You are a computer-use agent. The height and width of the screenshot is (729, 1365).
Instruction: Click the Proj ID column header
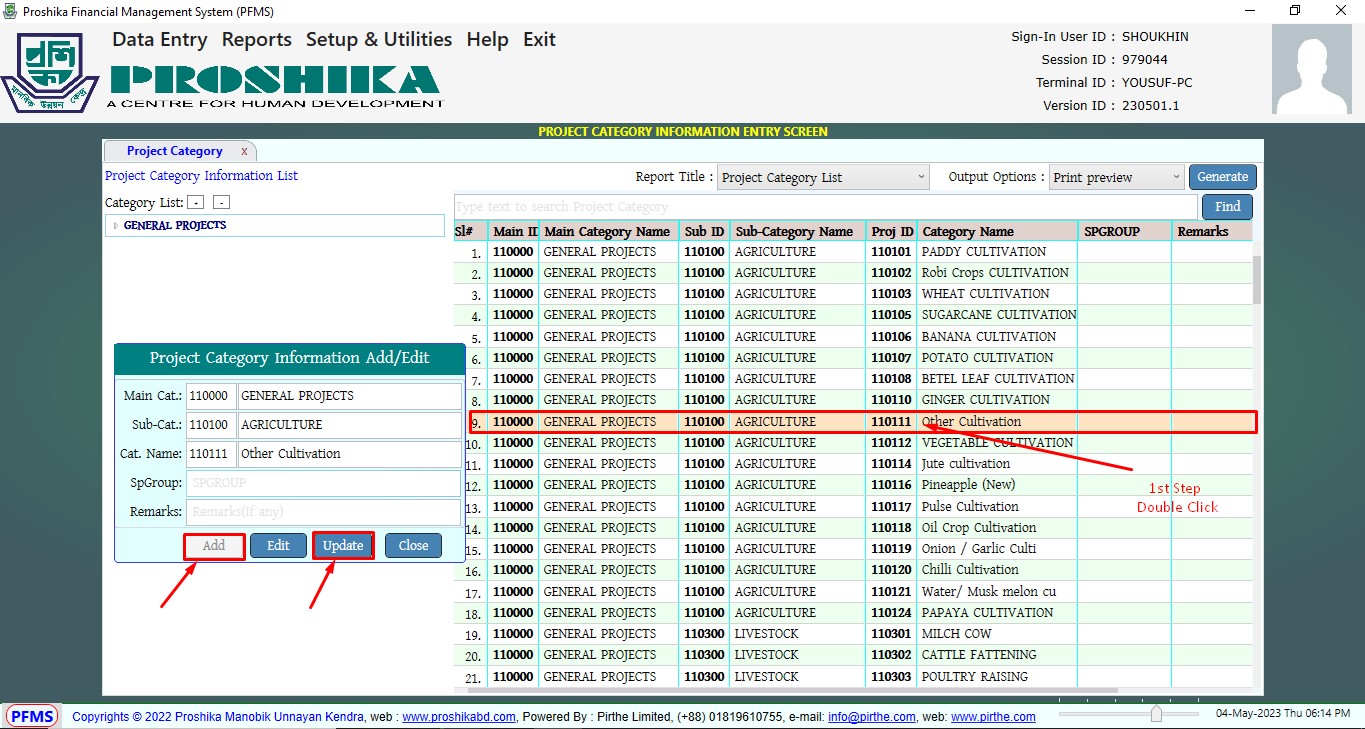click(891, 232)
